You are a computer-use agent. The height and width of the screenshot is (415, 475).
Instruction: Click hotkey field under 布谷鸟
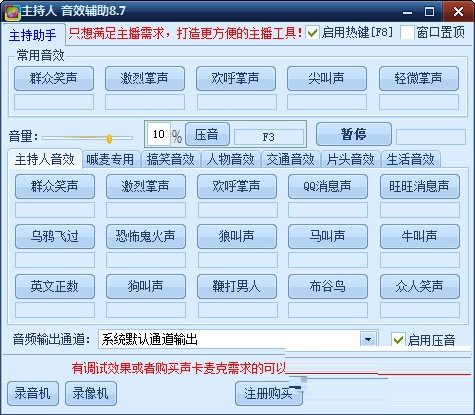point(328,310)
